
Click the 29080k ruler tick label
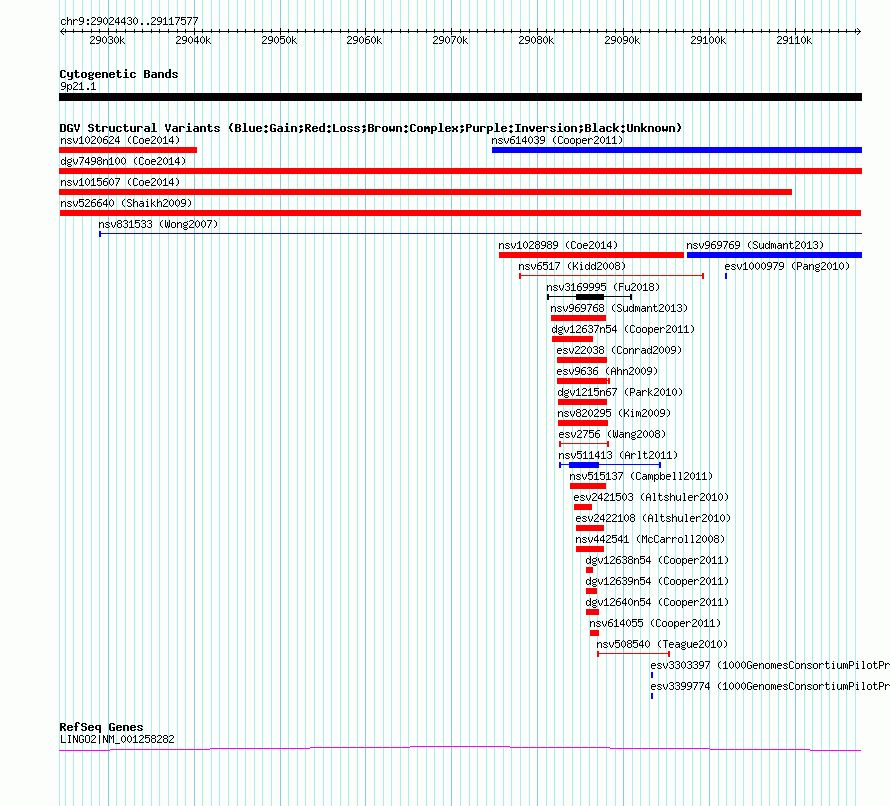pyautogui.click(x=536, y=40)
